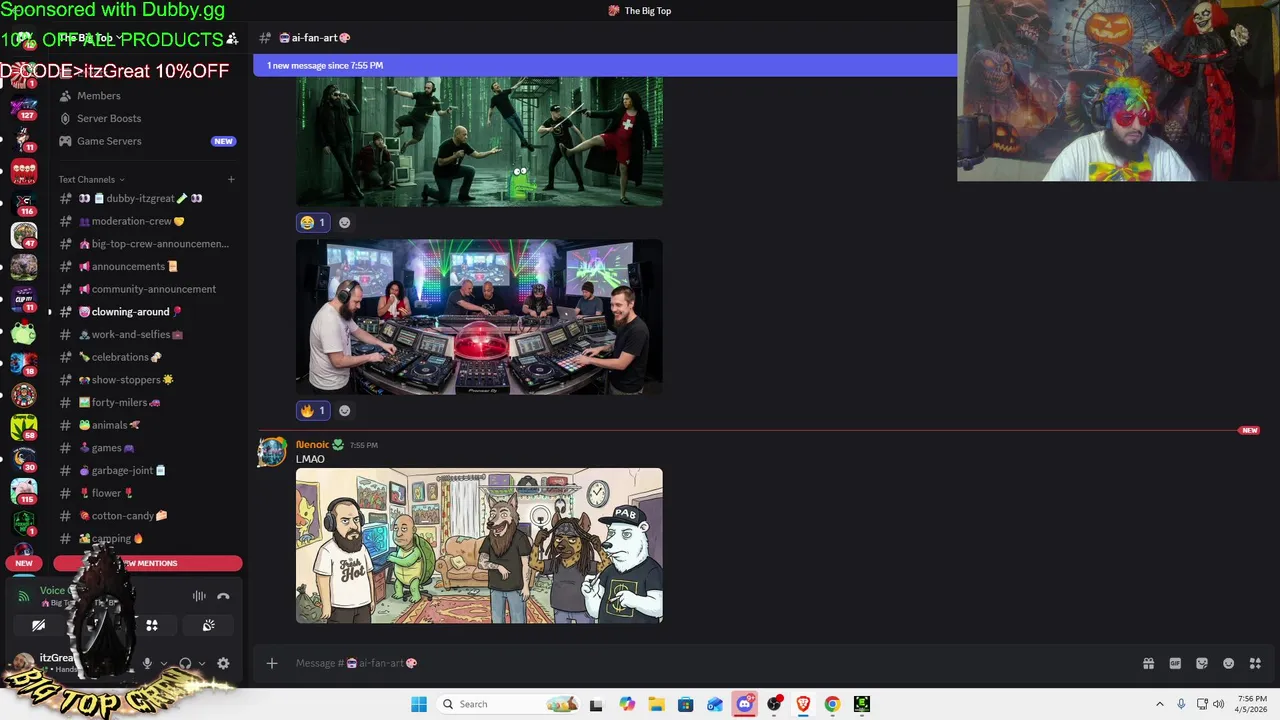This screenshot has height=720, width=1280.
Task: Go to the show-stoppers channel
Action: click(x=148, y=380)
